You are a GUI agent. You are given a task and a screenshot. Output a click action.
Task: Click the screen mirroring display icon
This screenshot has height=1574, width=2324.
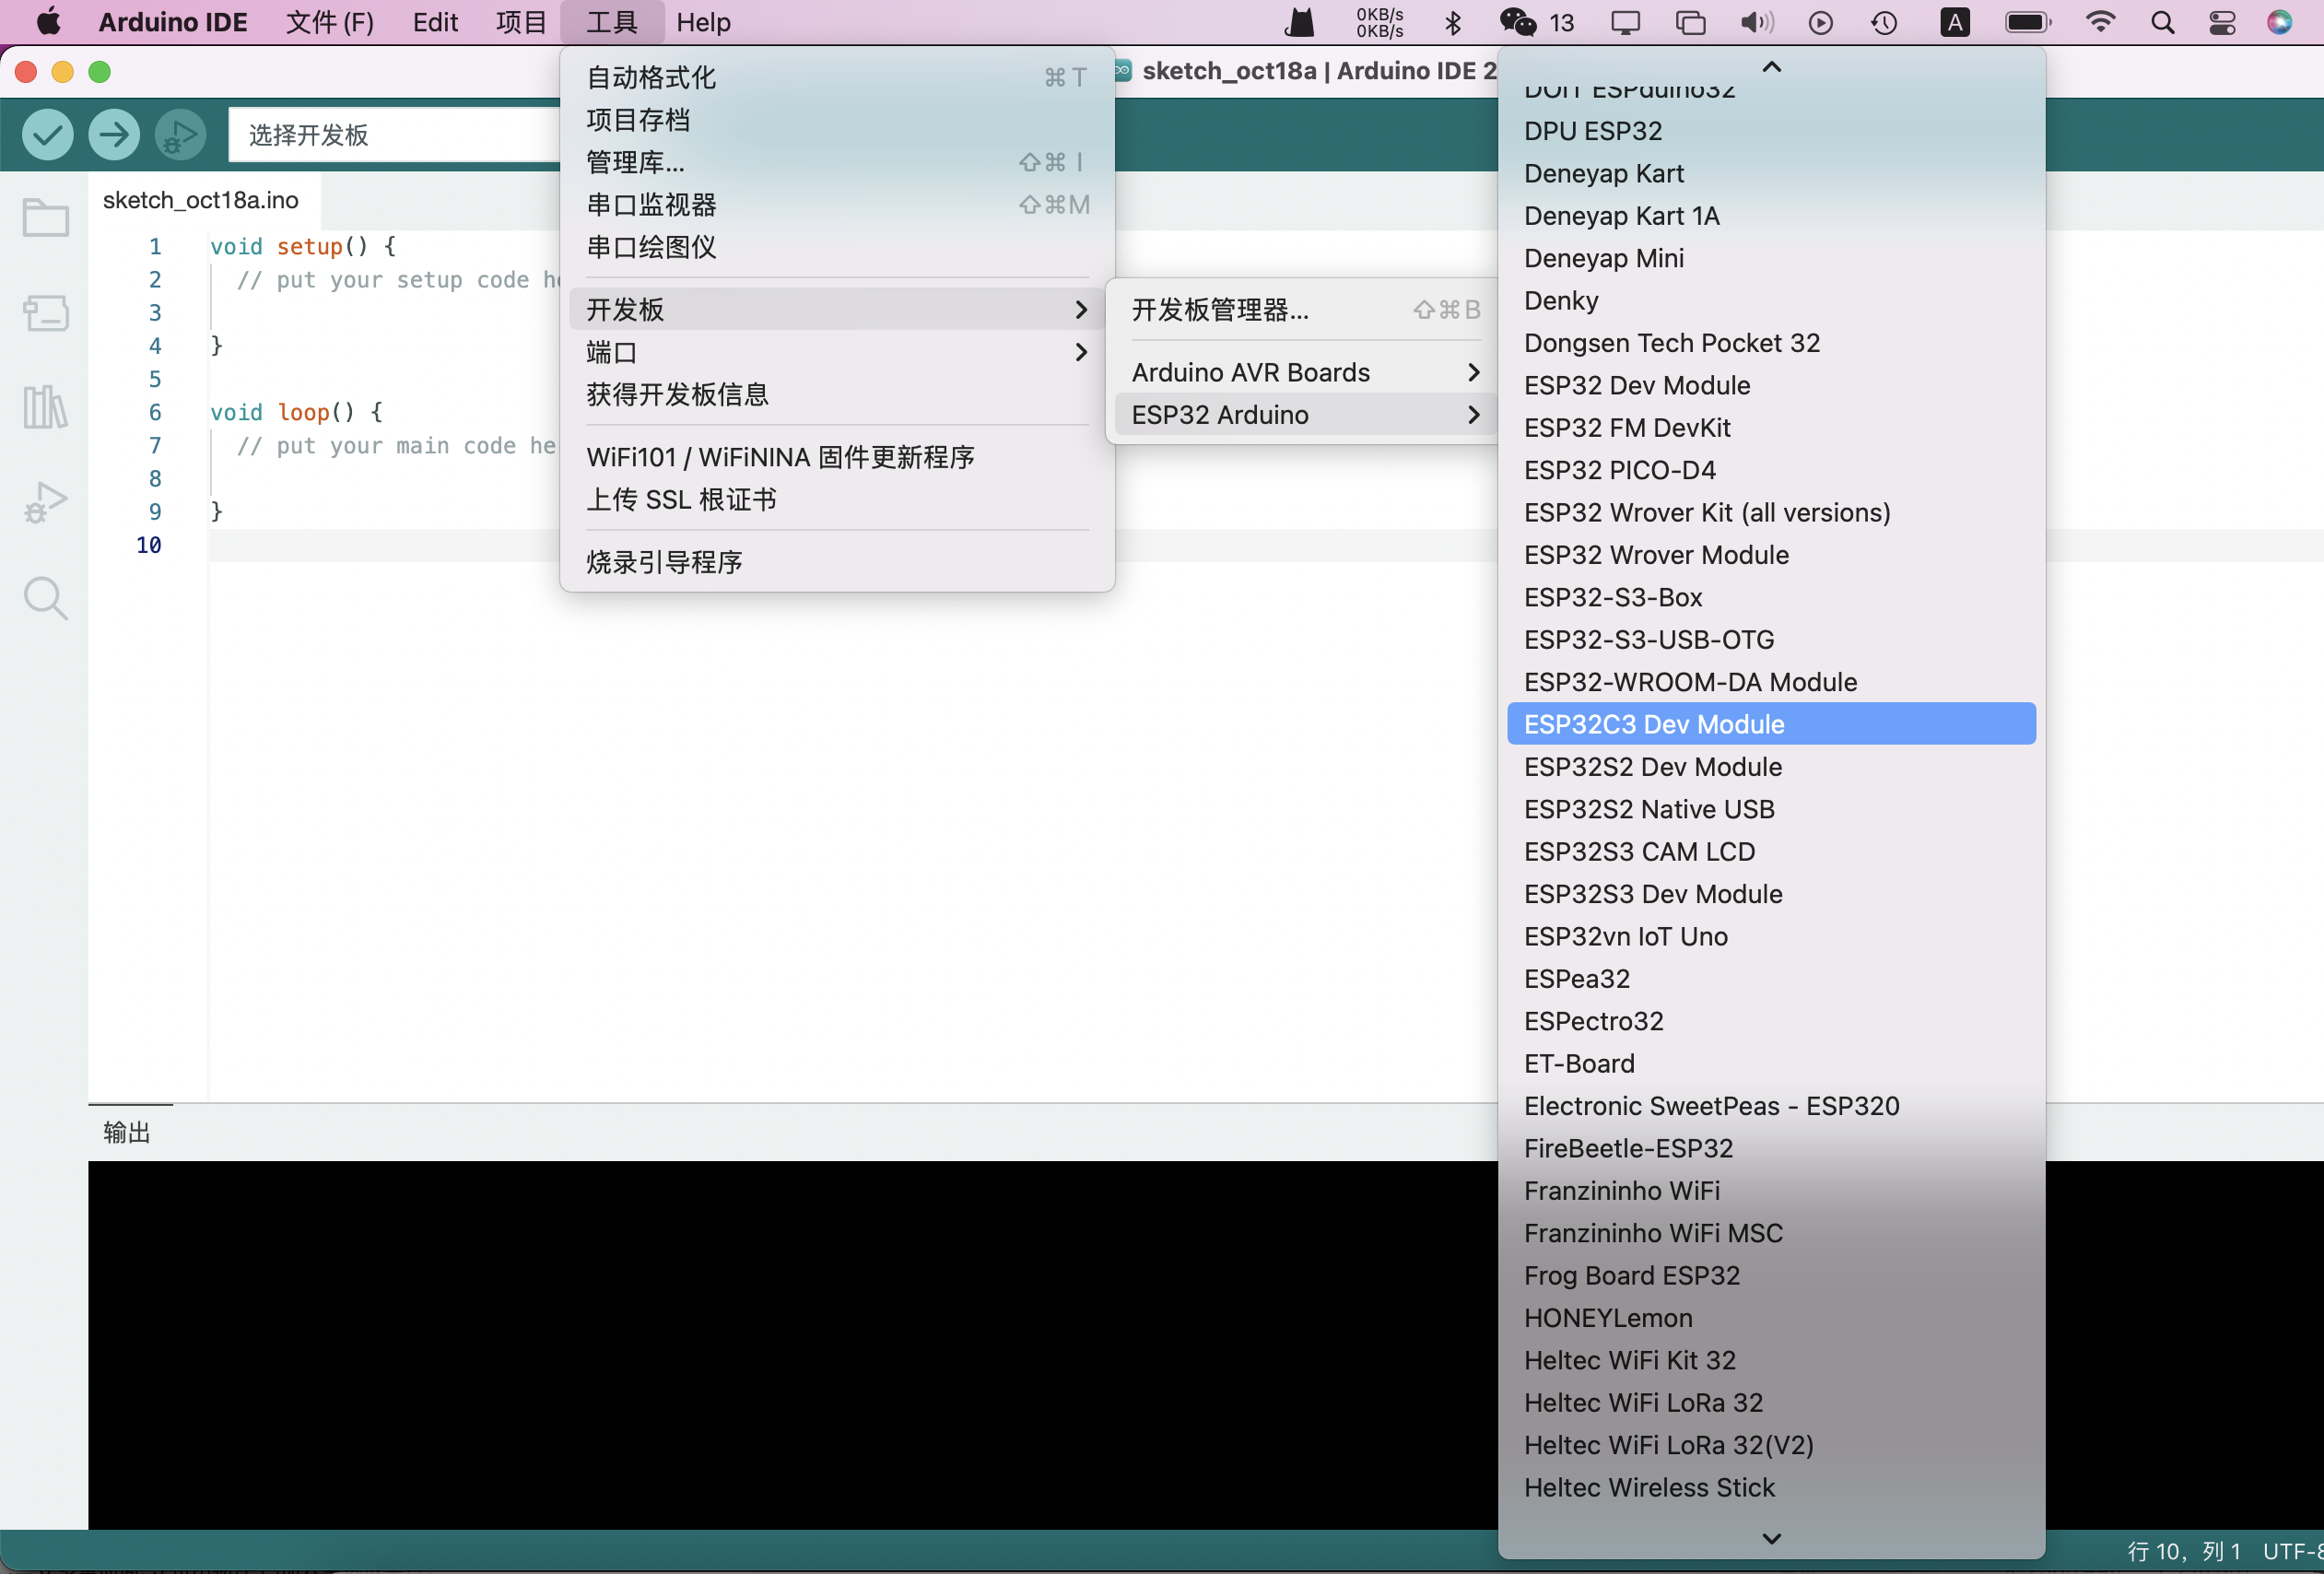tap(1625, 22)
